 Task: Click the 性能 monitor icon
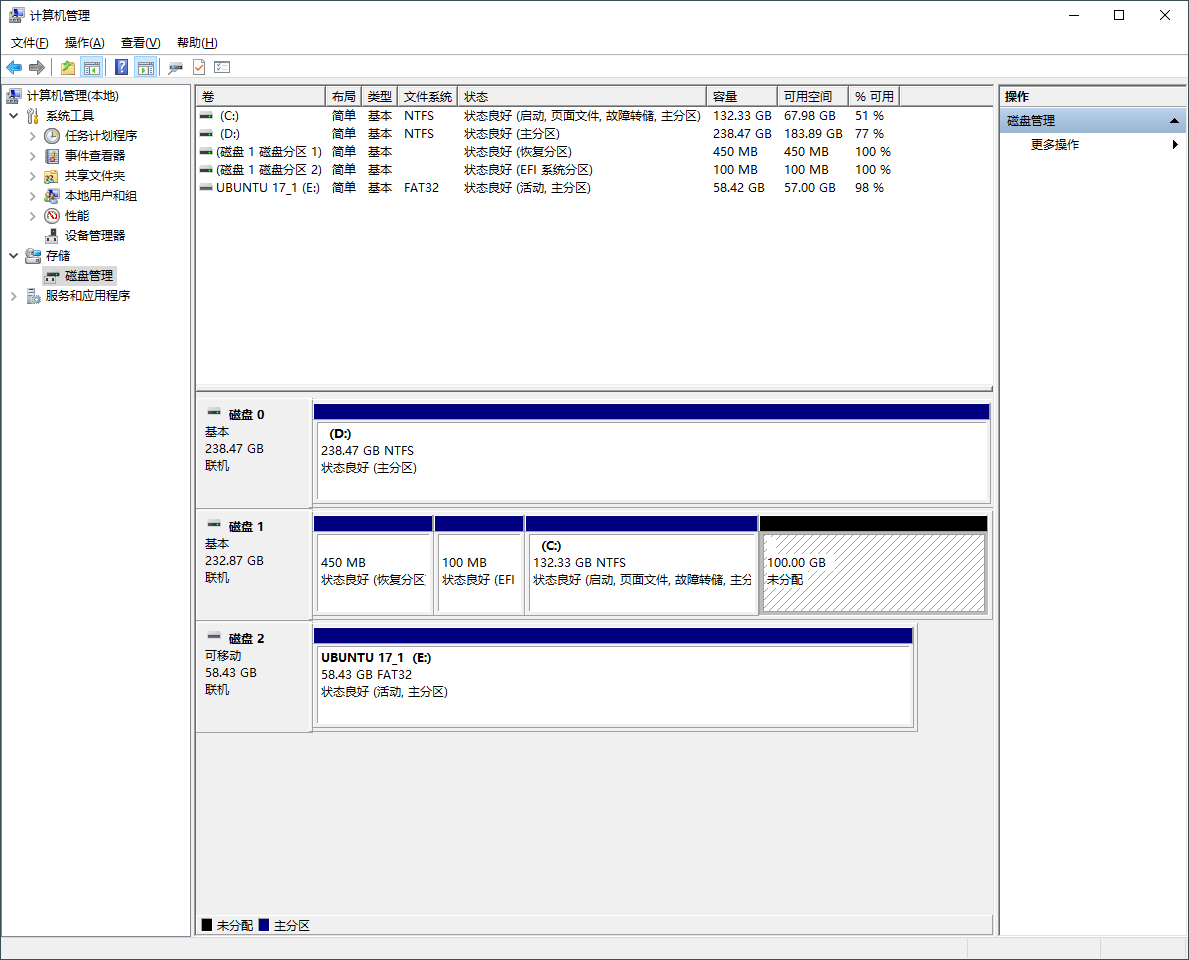tap(52, 216)
